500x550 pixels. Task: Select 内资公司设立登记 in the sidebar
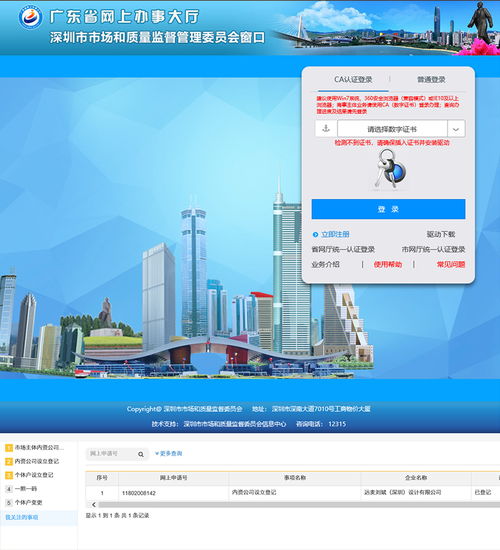37,461
